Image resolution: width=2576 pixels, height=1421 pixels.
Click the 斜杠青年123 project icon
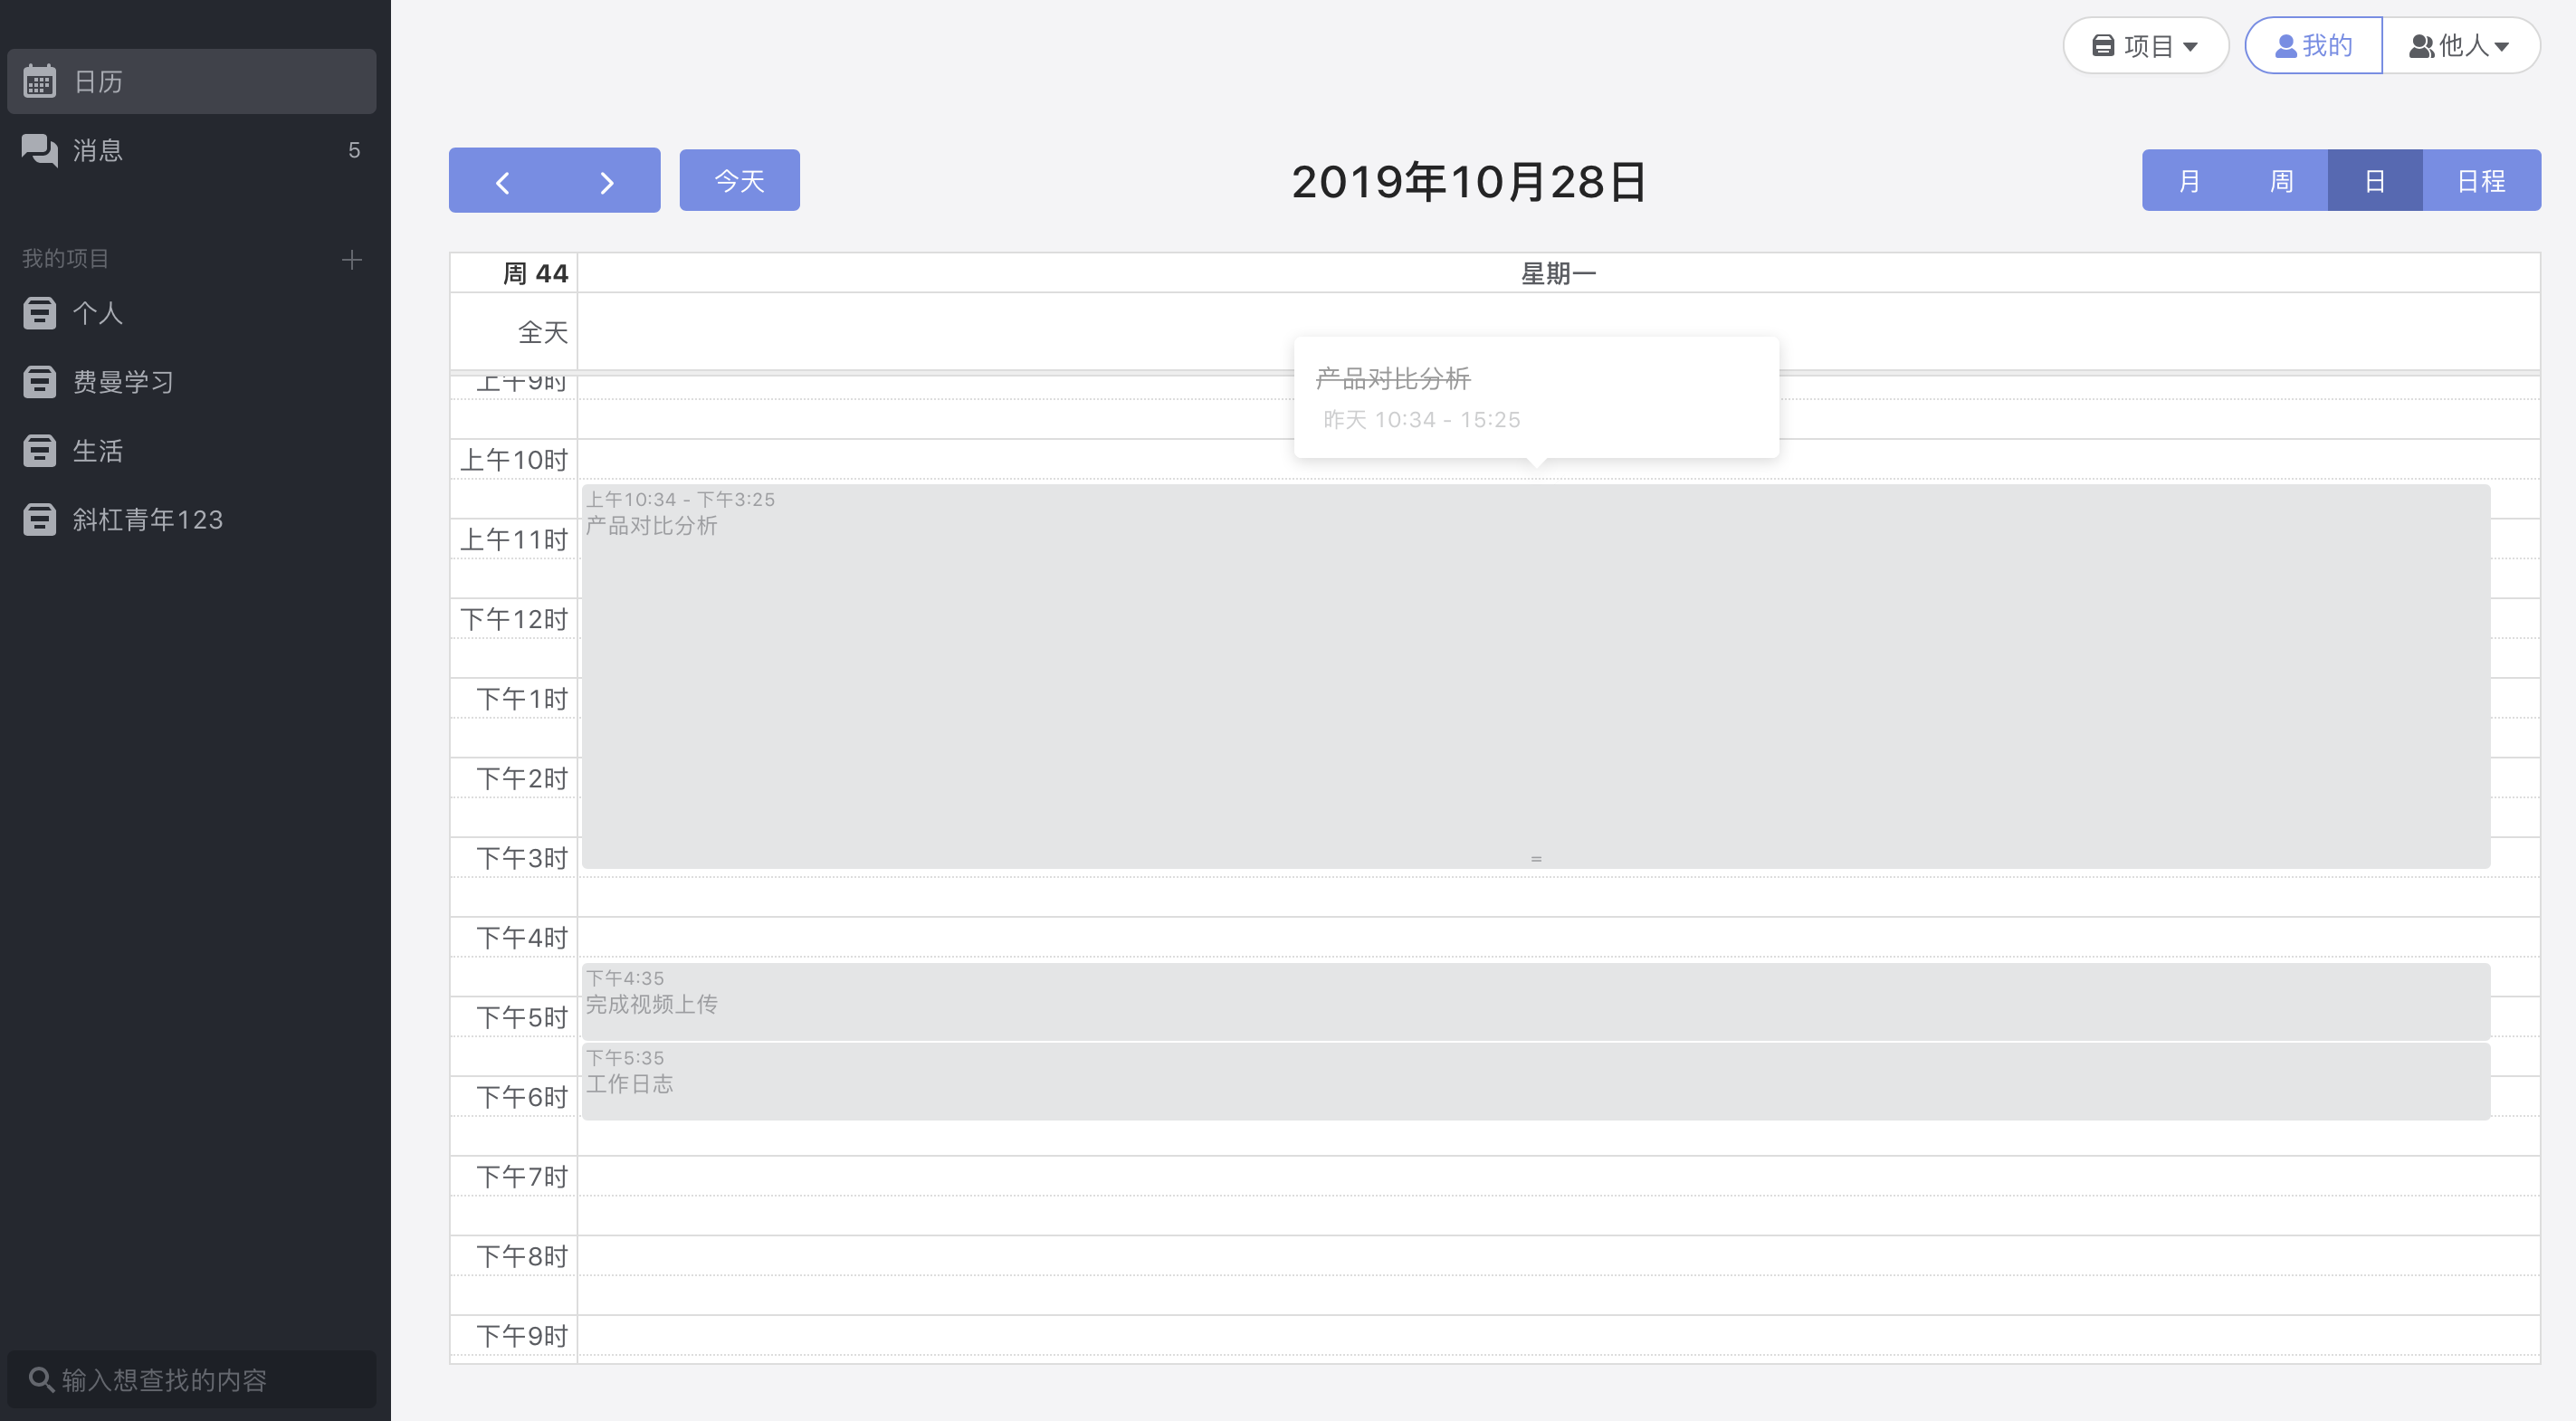(39, 520)
